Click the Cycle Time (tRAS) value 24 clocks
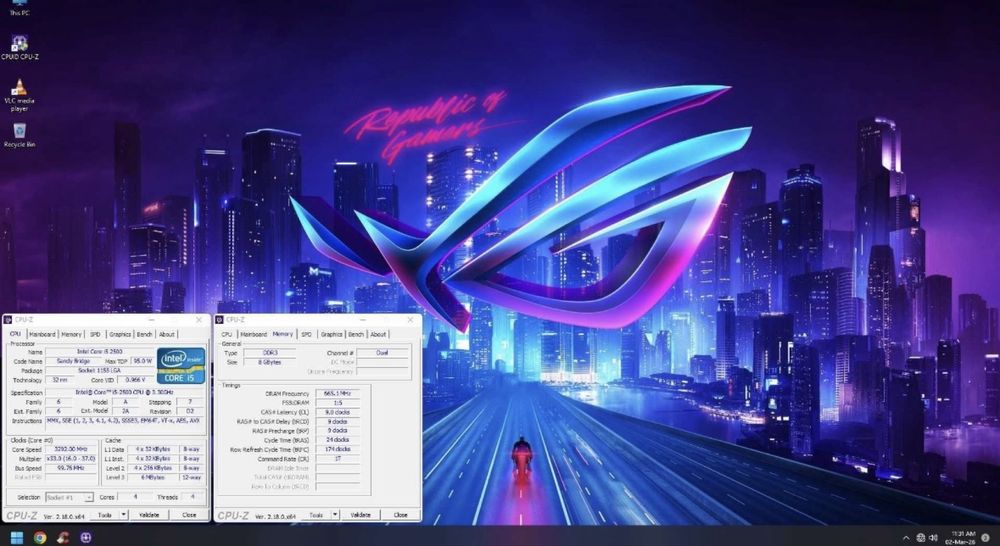The height and width of the screenshot is (546, 1000). coord(337,440)
